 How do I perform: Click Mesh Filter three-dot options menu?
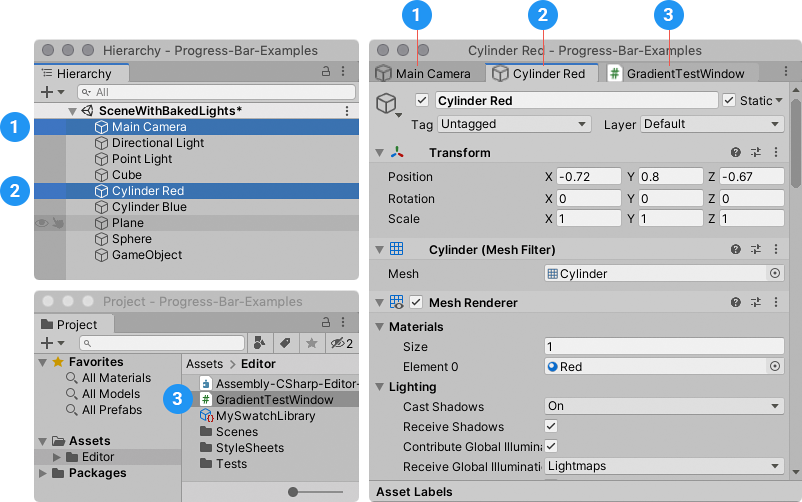(775, 250)
